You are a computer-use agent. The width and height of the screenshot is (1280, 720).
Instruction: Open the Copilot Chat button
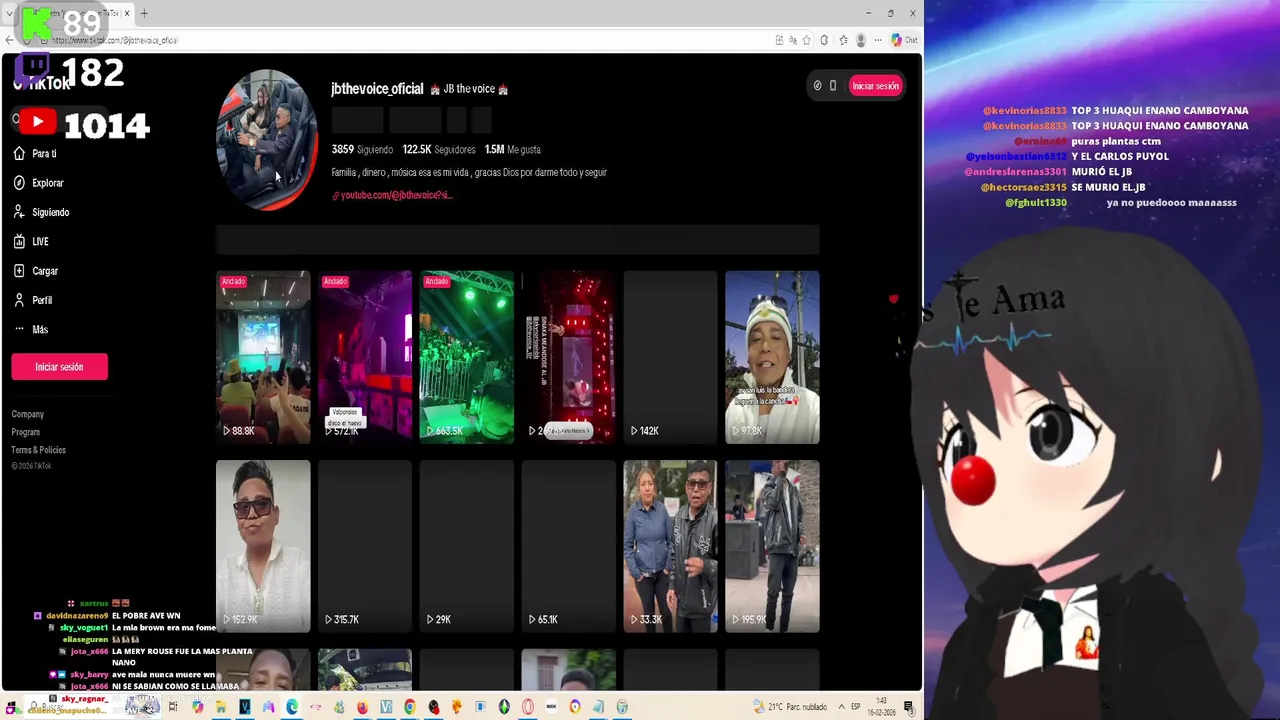[904, 40]
